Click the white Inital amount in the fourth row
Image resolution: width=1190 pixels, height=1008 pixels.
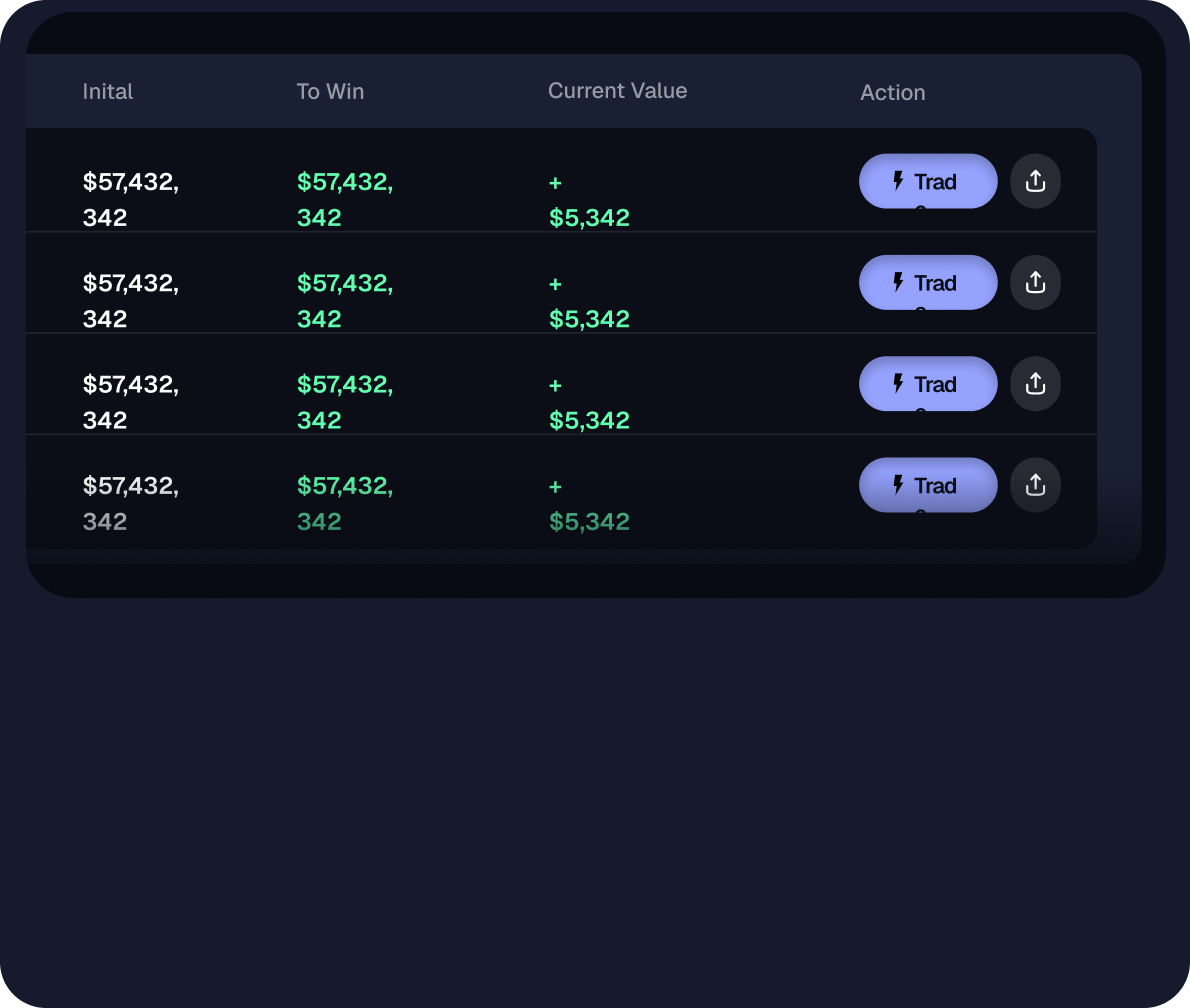point(130,503)
